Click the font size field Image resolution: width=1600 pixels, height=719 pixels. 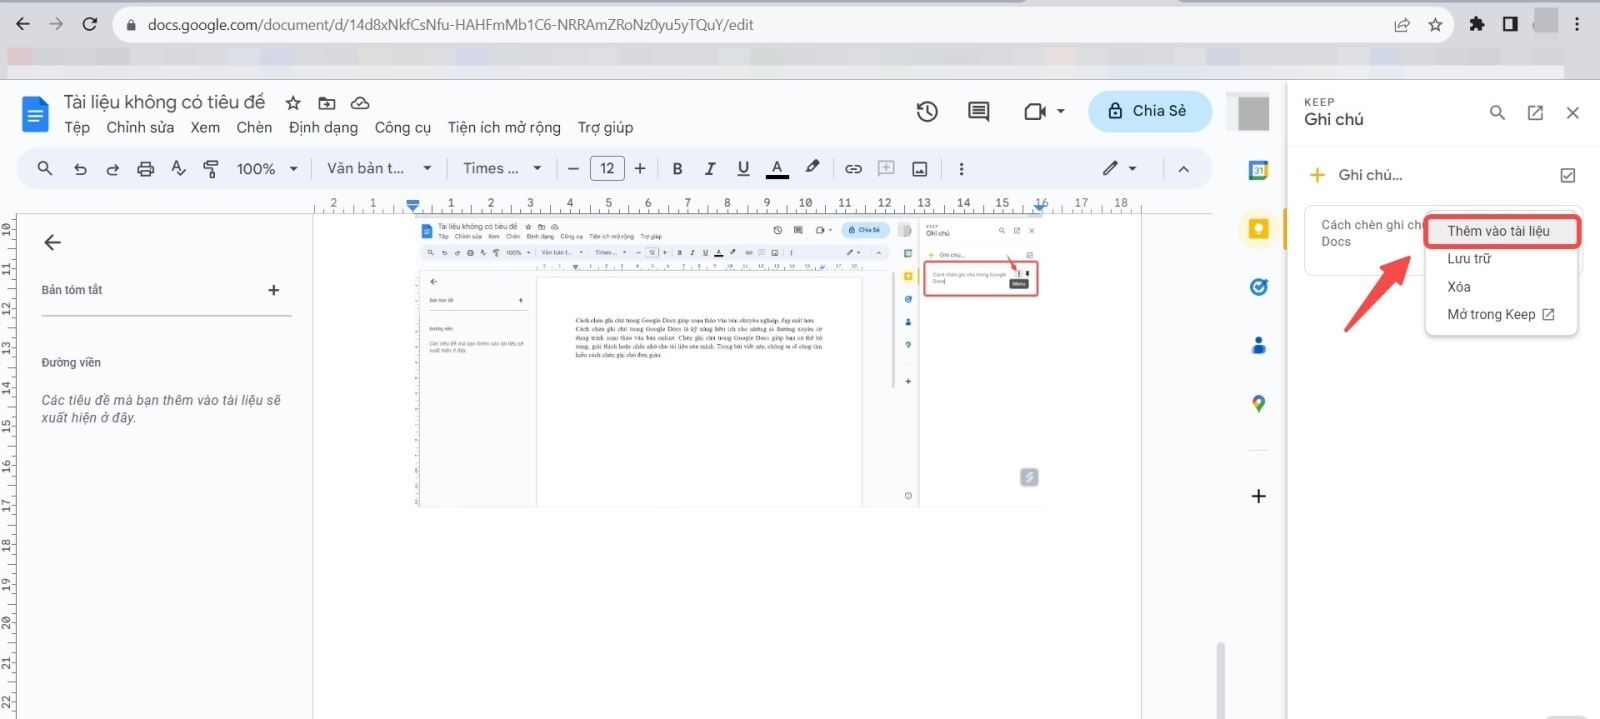tap(607, 169)
